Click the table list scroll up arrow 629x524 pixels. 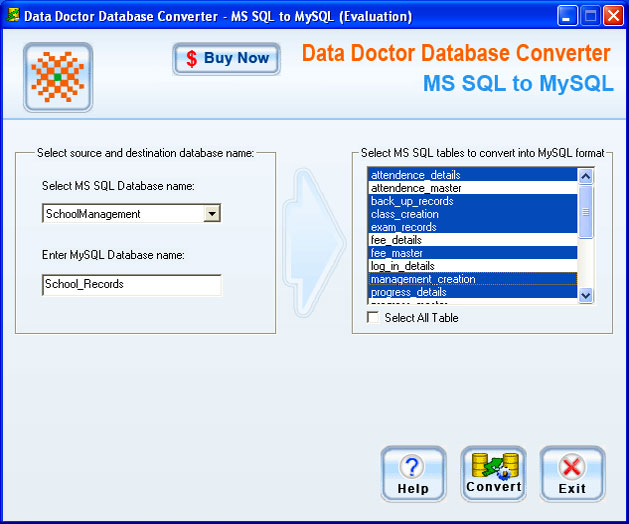(x=586, y=176)
